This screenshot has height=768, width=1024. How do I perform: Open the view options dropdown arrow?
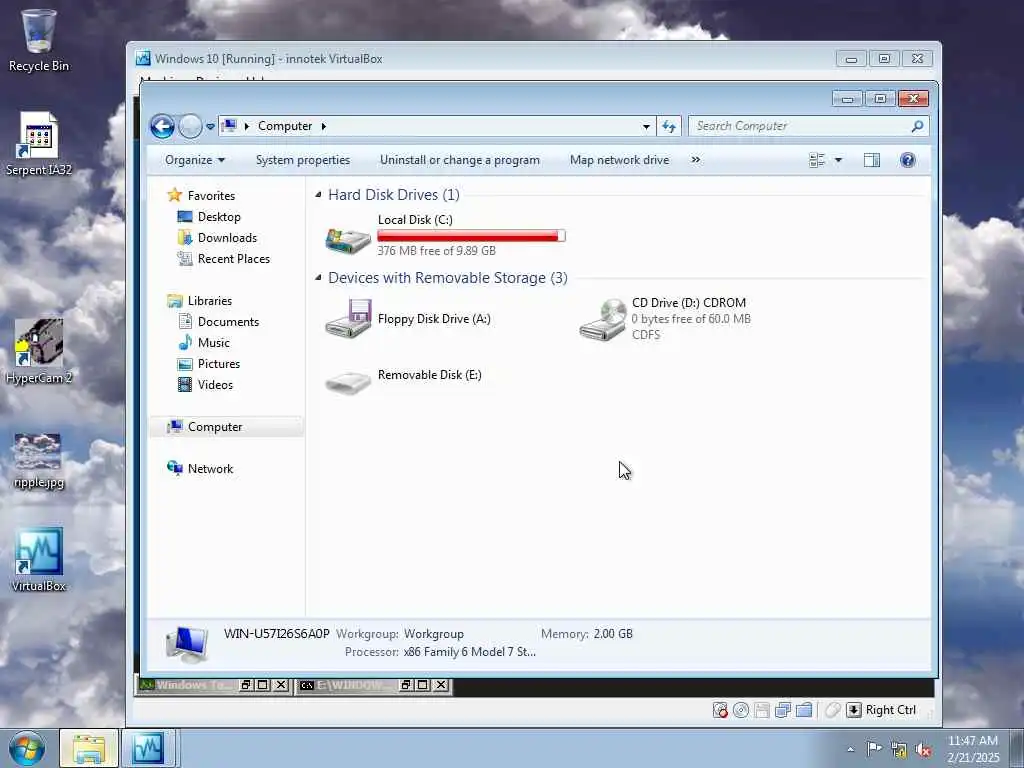[839, 160]
